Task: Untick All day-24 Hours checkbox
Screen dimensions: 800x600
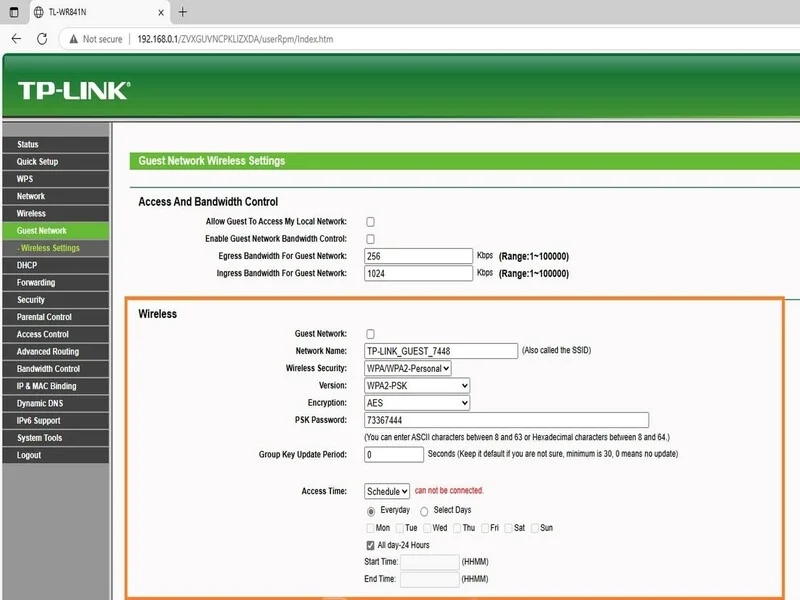Action: (x=370, y=545)
